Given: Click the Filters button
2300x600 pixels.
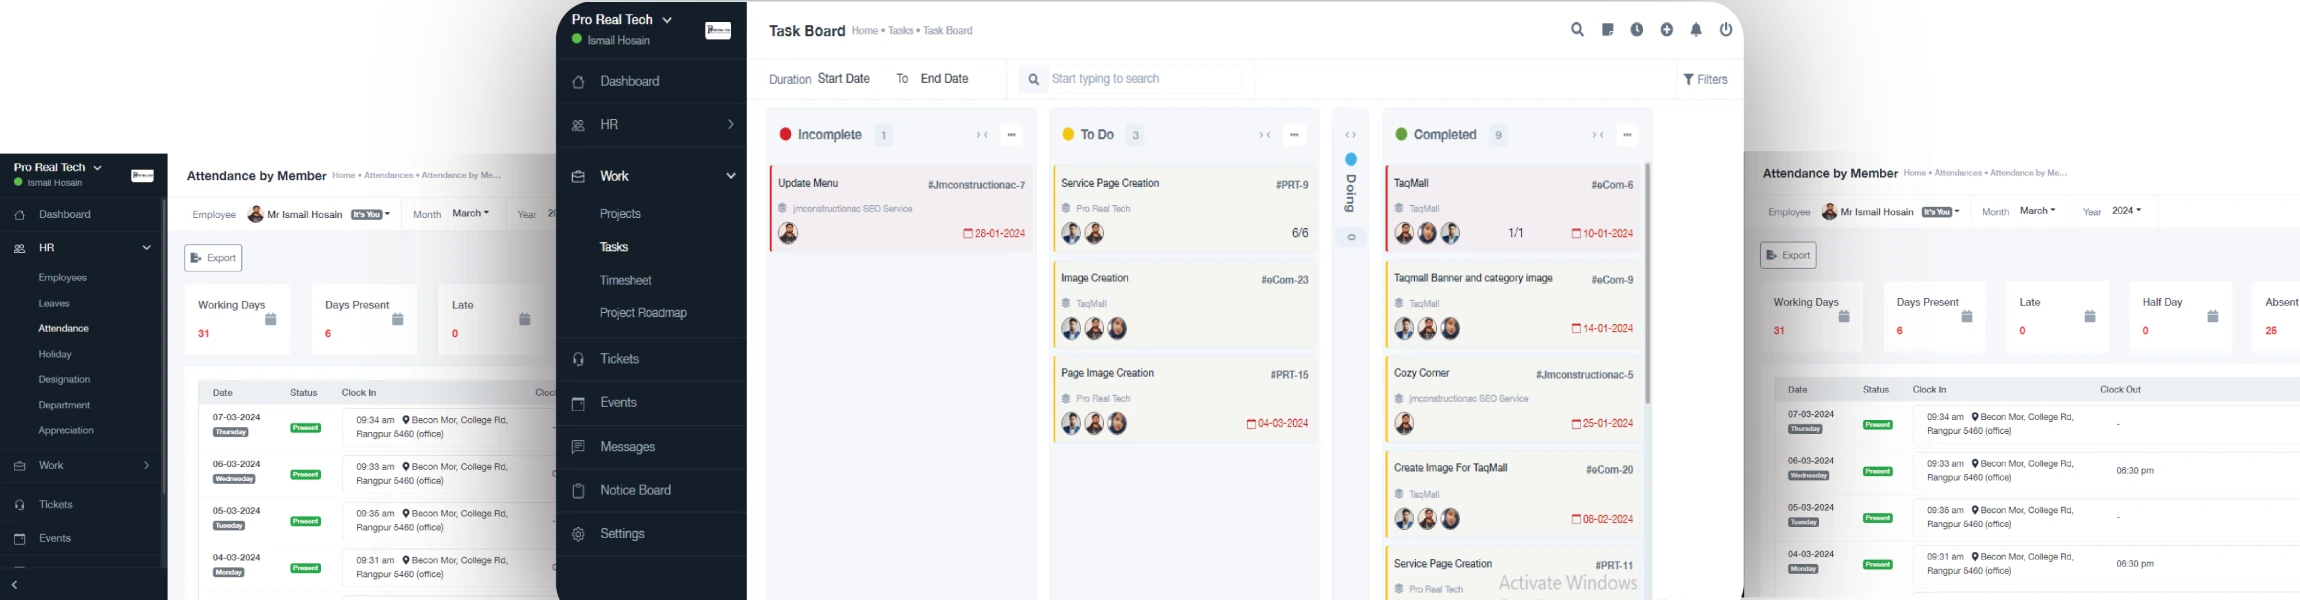Looking at the screenshot, I should (1705, 80).
